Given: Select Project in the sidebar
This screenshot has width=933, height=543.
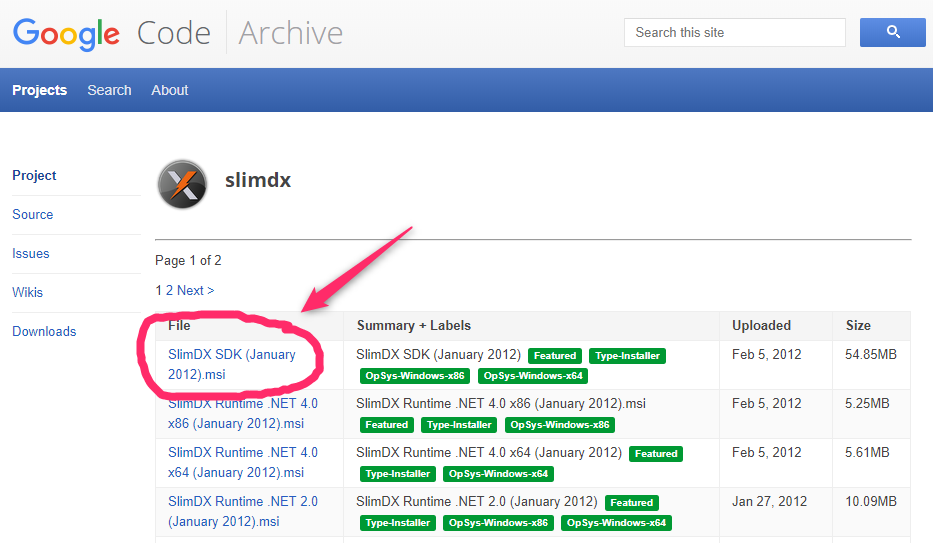Looking at the screenshot, I should [x=34, y=175].
